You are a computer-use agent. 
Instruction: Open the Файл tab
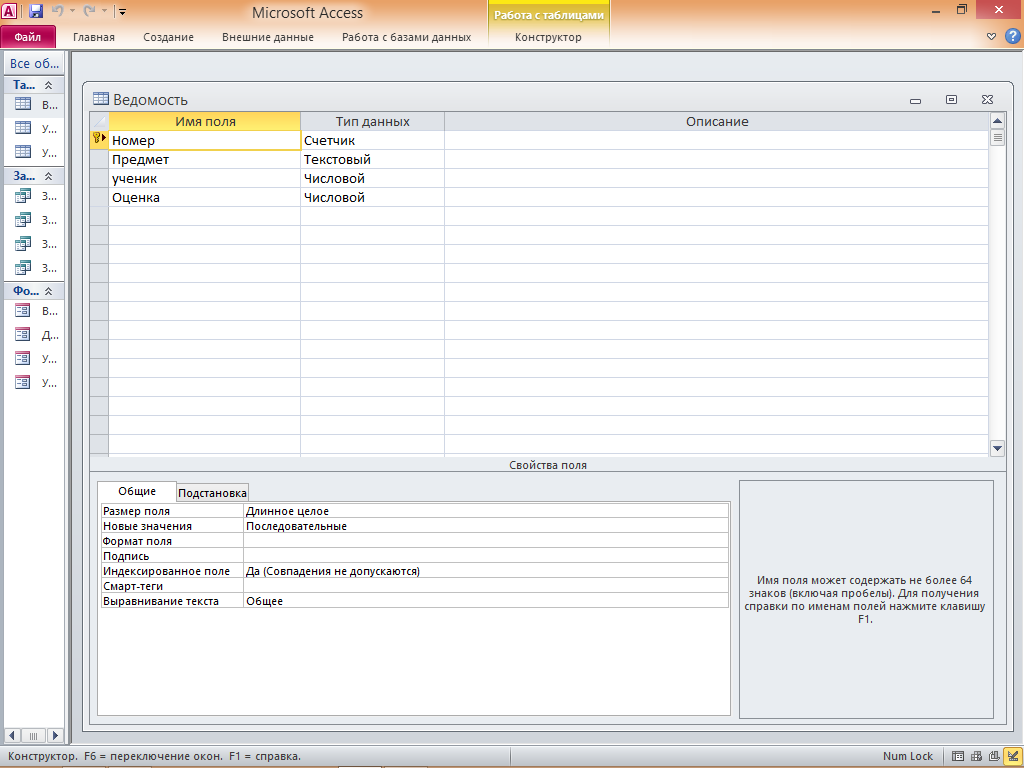[28, 37]
